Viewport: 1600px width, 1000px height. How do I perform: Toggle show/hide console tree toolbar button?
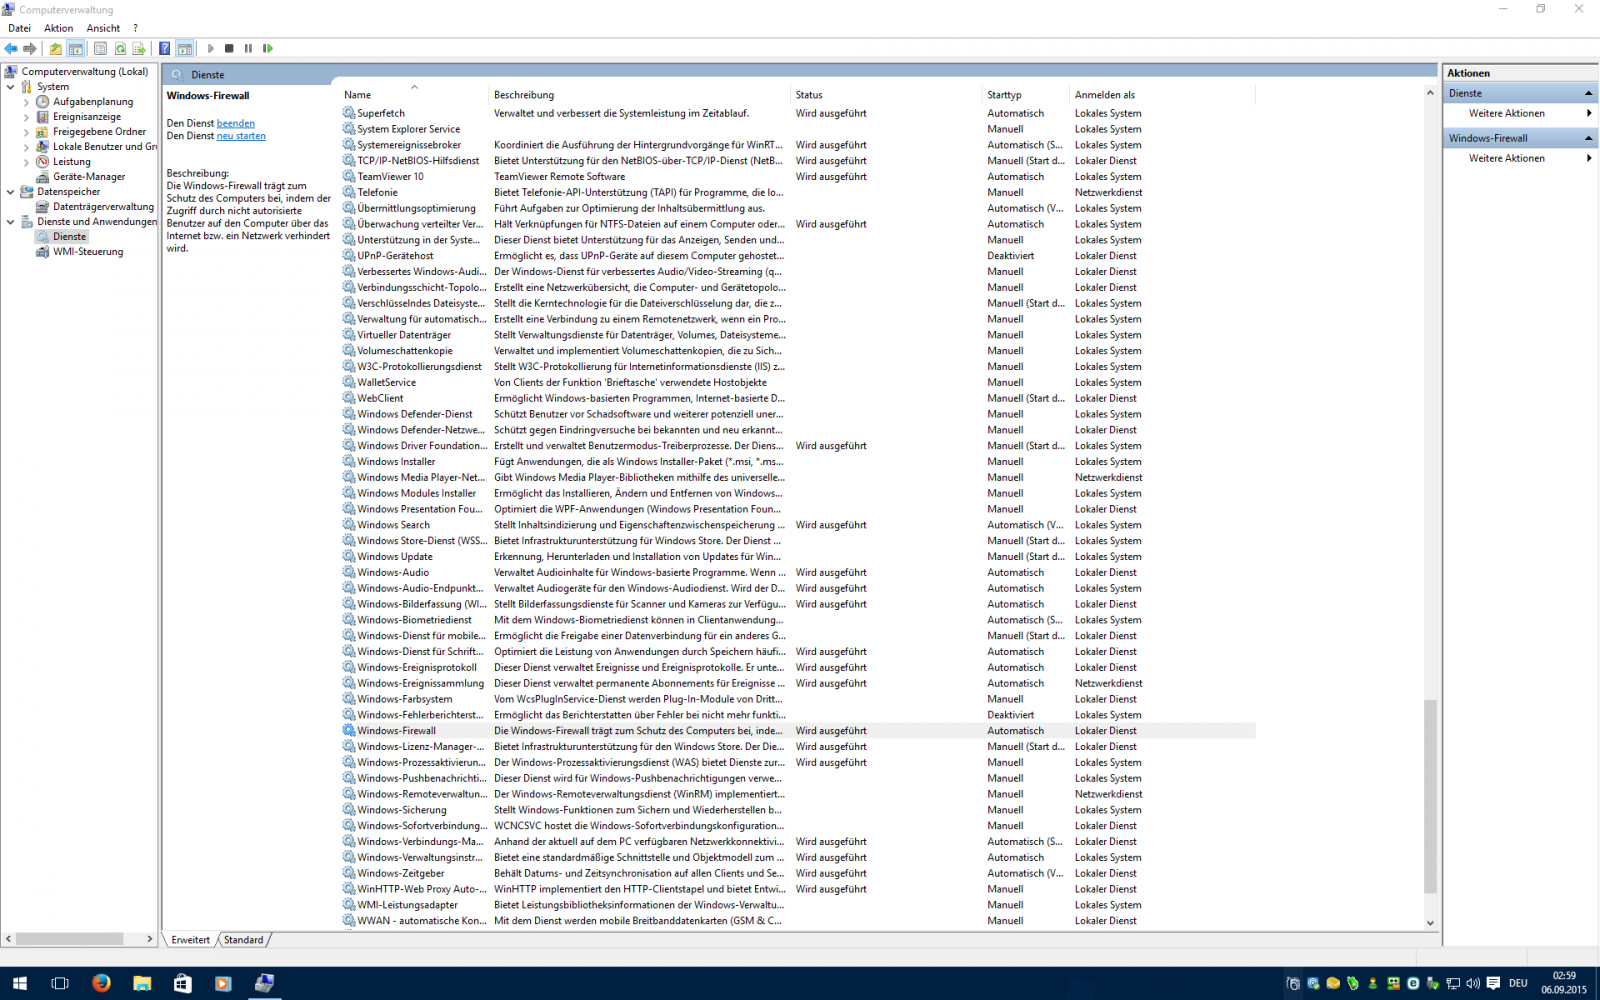coord(76,48)
